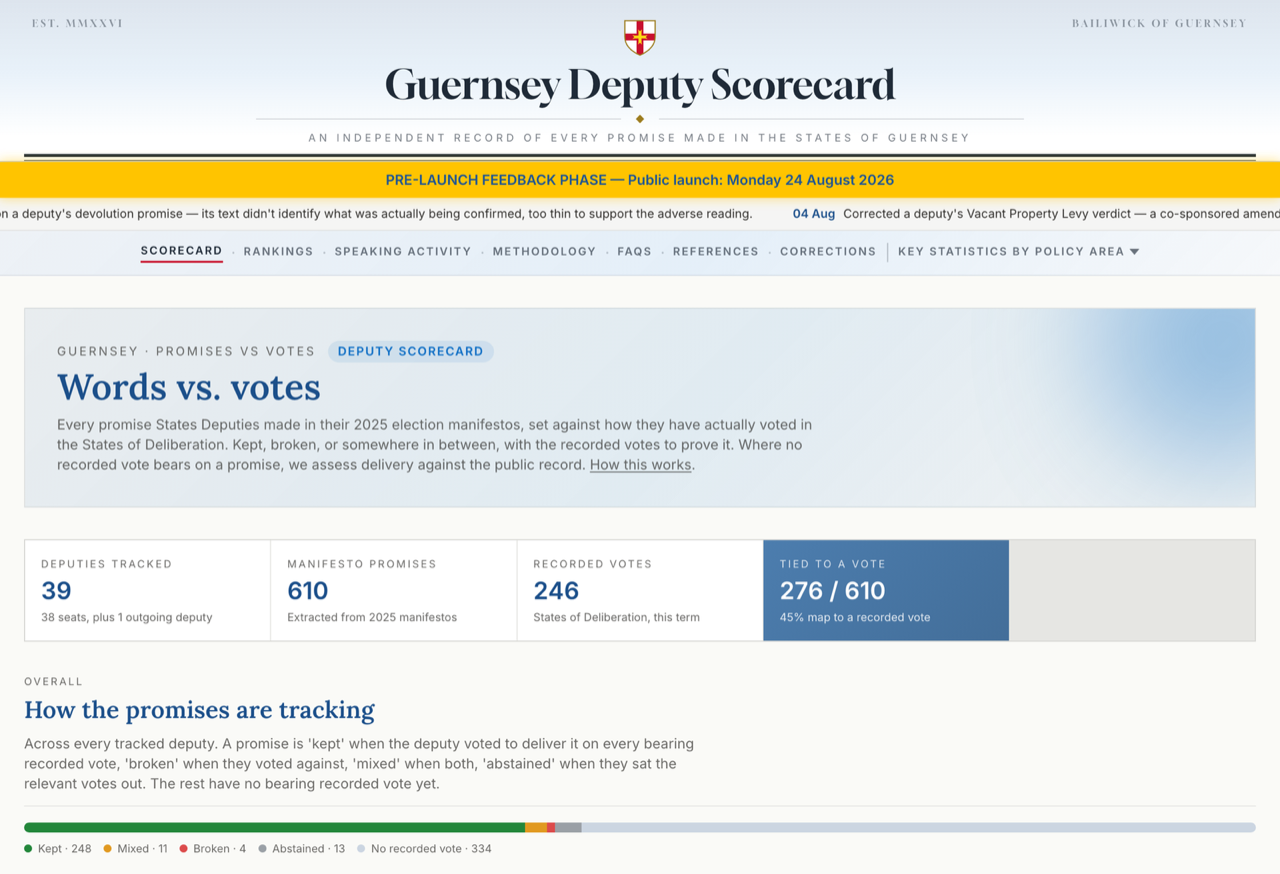Select the Deputies Tracked stat card
This screenshot has height=874, width=1280.
click(x=147, y=590)
